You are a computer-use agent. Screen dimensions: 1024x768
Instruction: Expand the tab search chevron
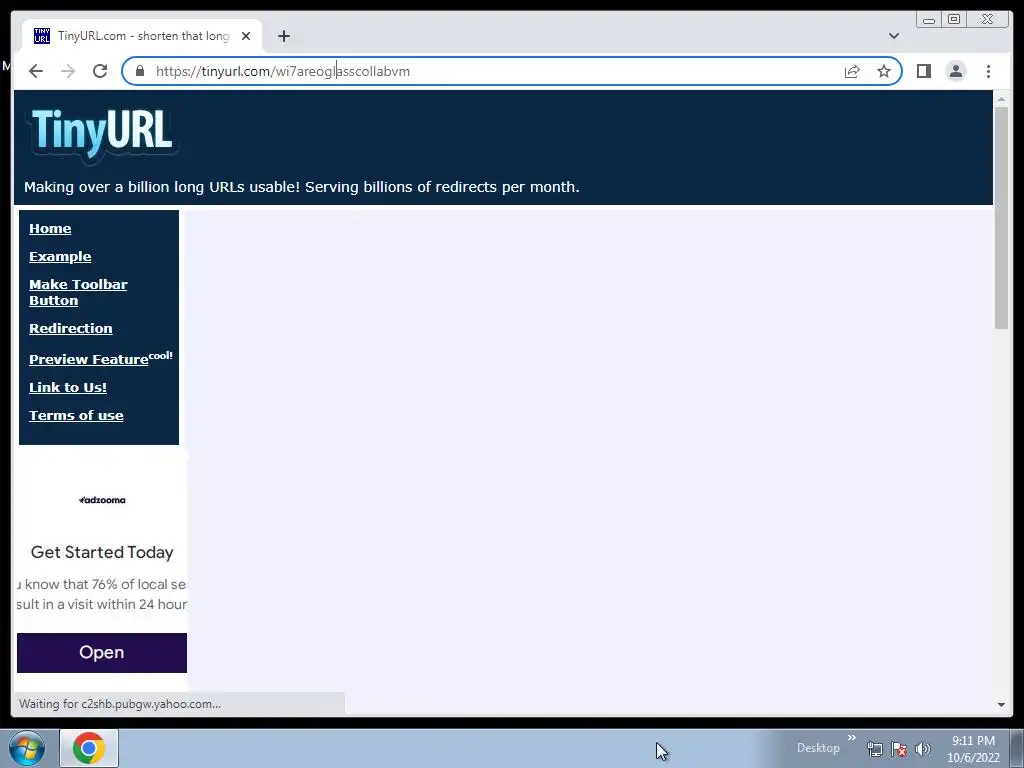click(894, 36)
